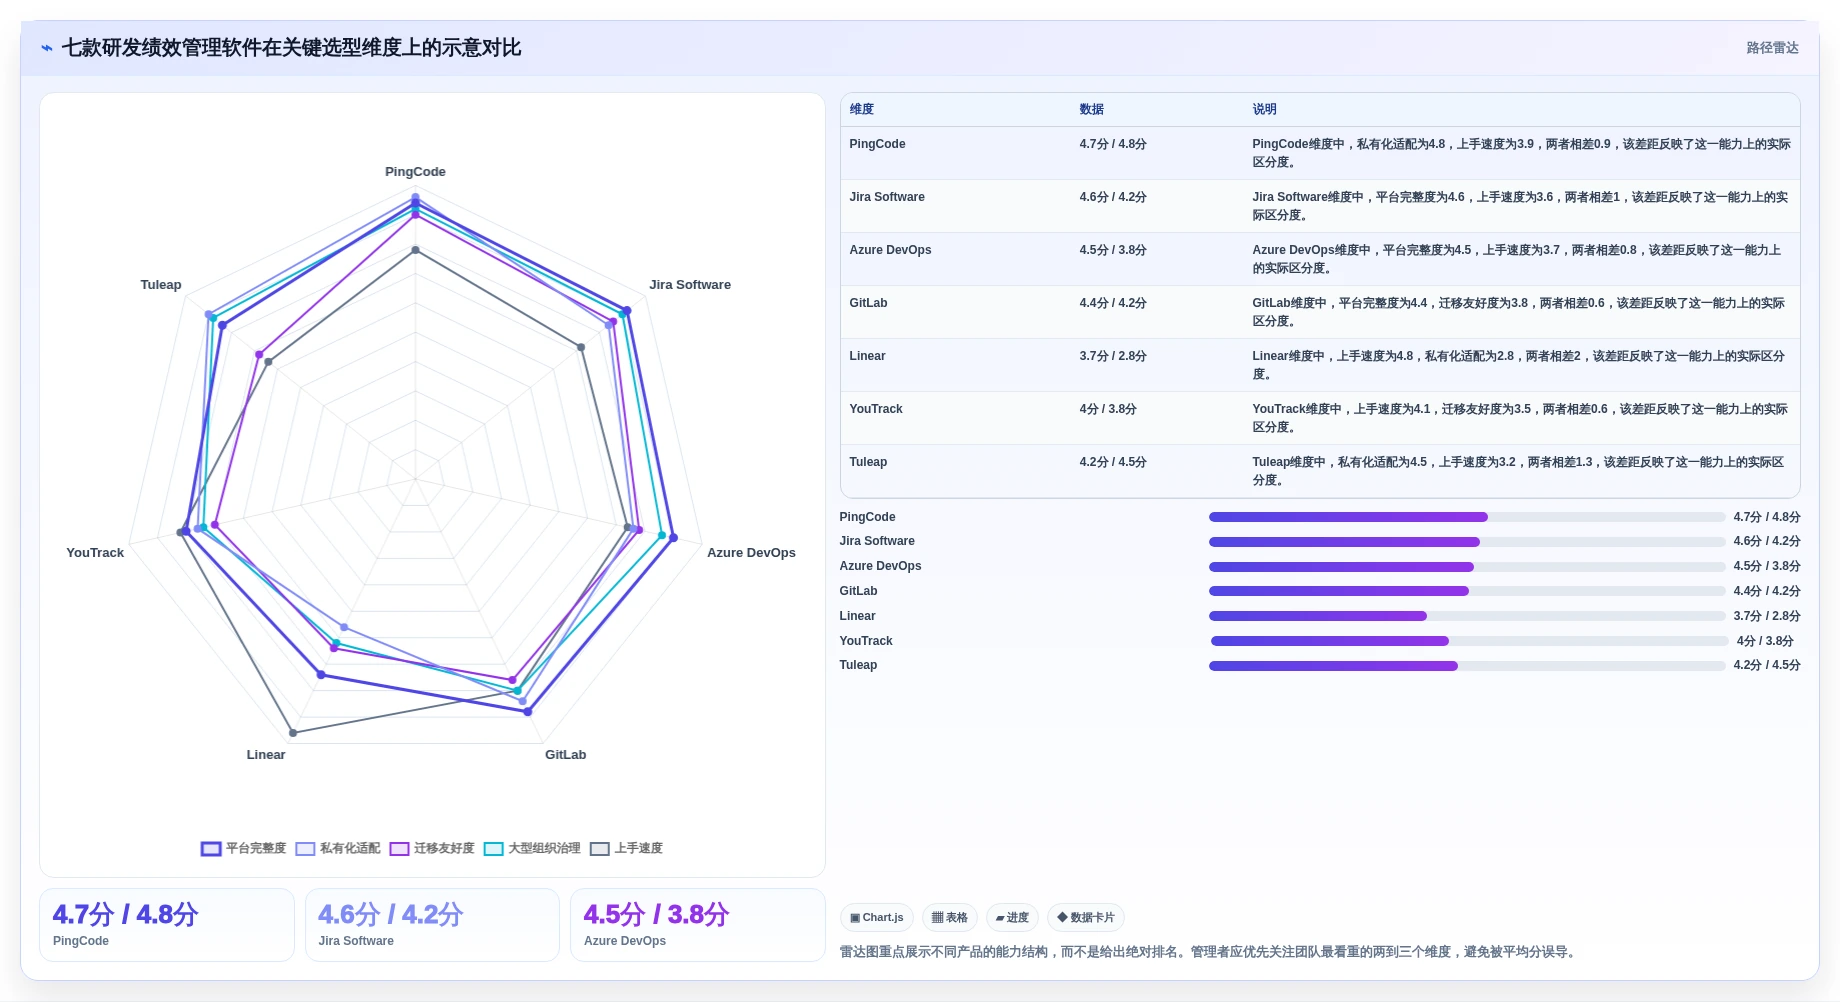1840x1002 pixels.
Task: Click the Jira Software progress bar
Action: click(1467, 542)
